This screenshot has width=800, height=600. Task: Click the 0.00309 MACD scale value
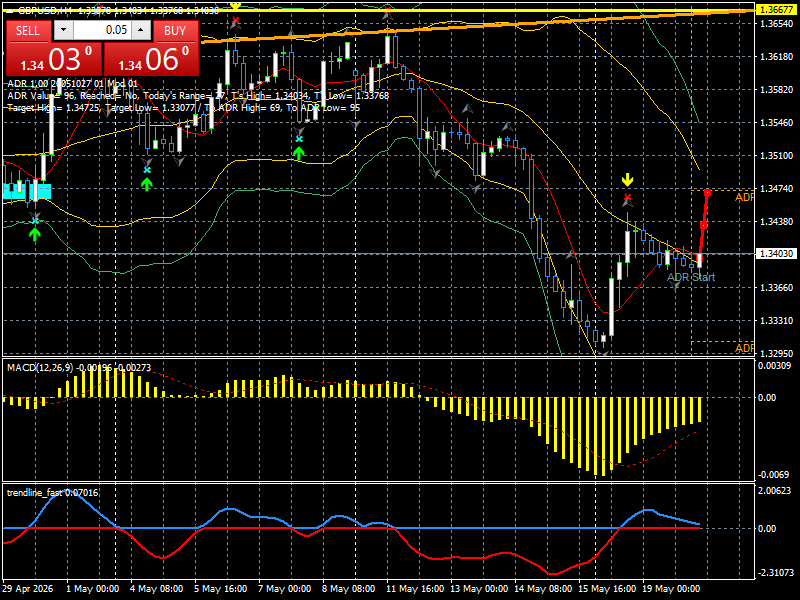click(774, 365)
